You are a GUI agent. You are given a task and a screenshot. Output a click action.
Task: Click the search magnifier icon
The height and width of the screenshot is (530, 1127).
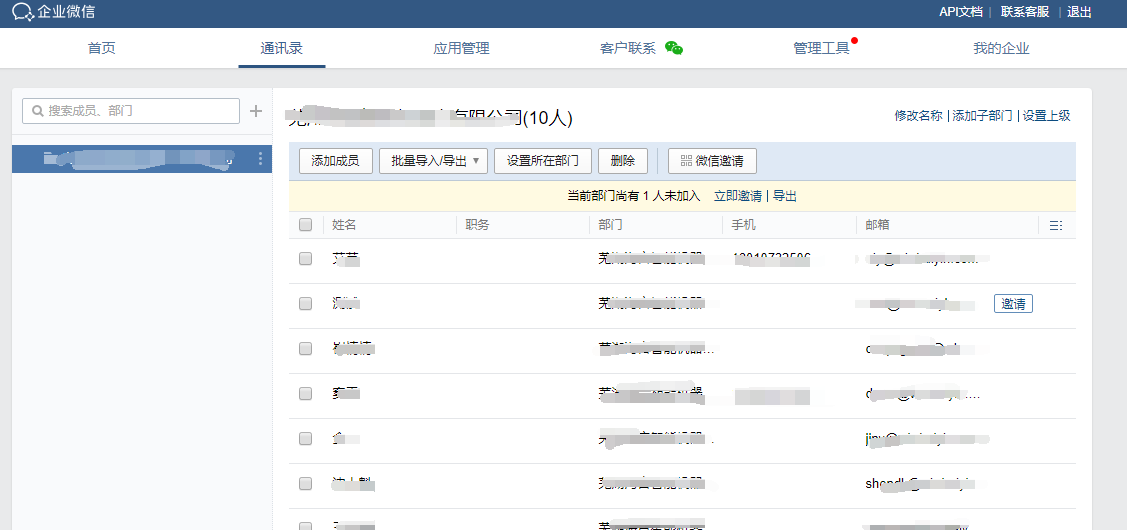[37, 111]
